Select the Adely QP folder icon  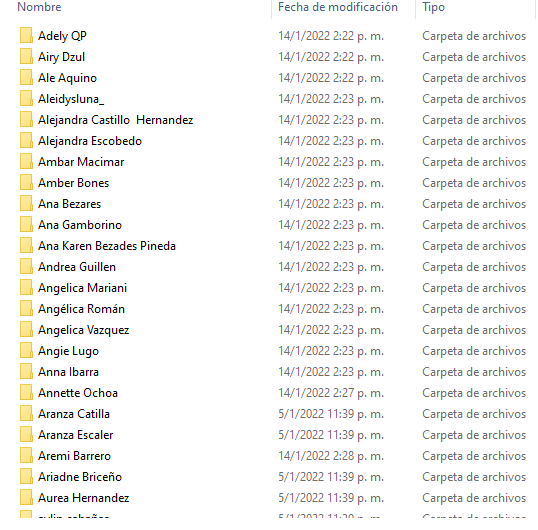pyautogui.click(x=26, y=35)
